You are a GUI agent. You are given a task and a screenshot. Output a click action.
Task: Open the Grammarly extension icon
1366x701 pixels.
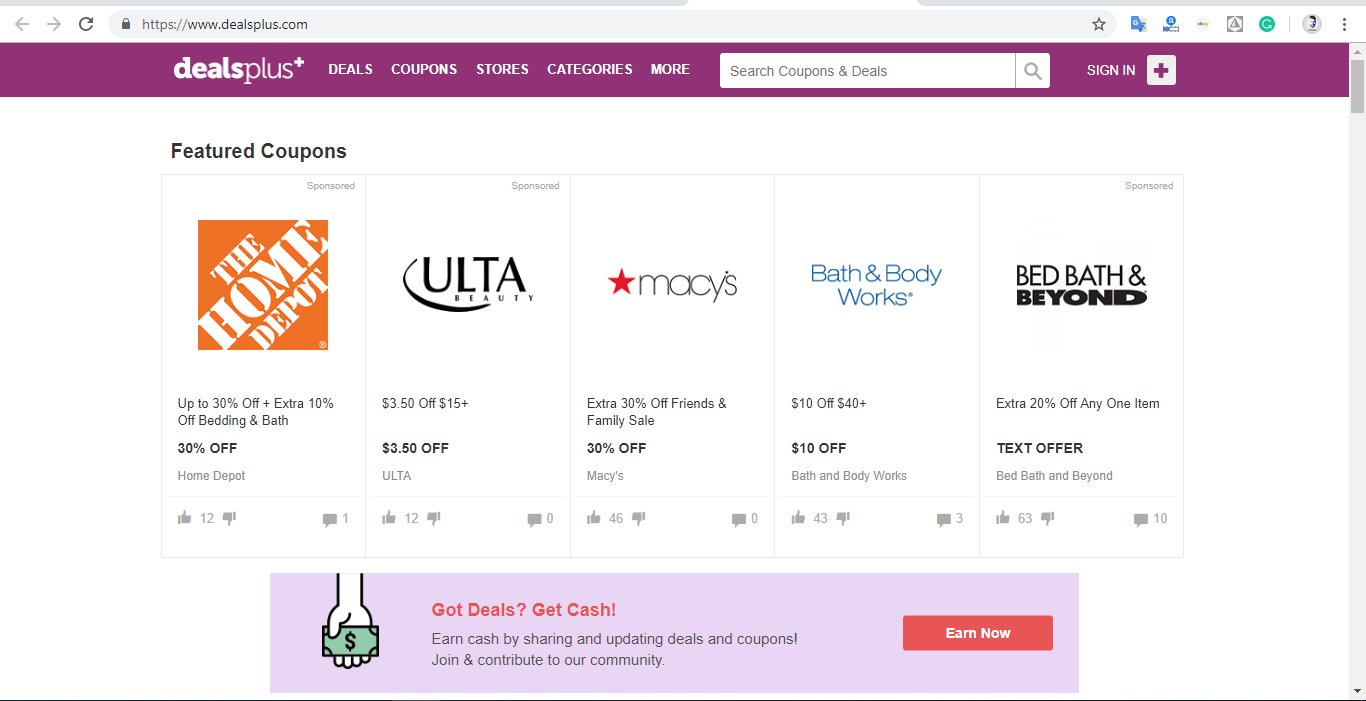point(1267,24)
